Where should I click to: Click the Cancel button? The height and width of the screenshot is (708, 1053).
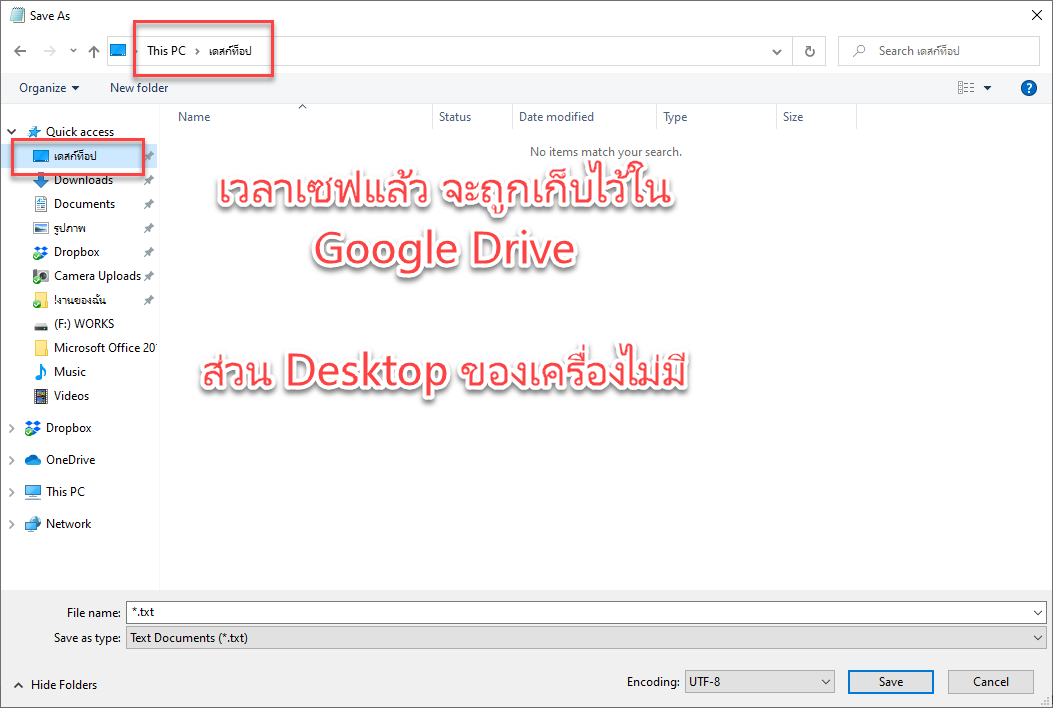(991, 682)
